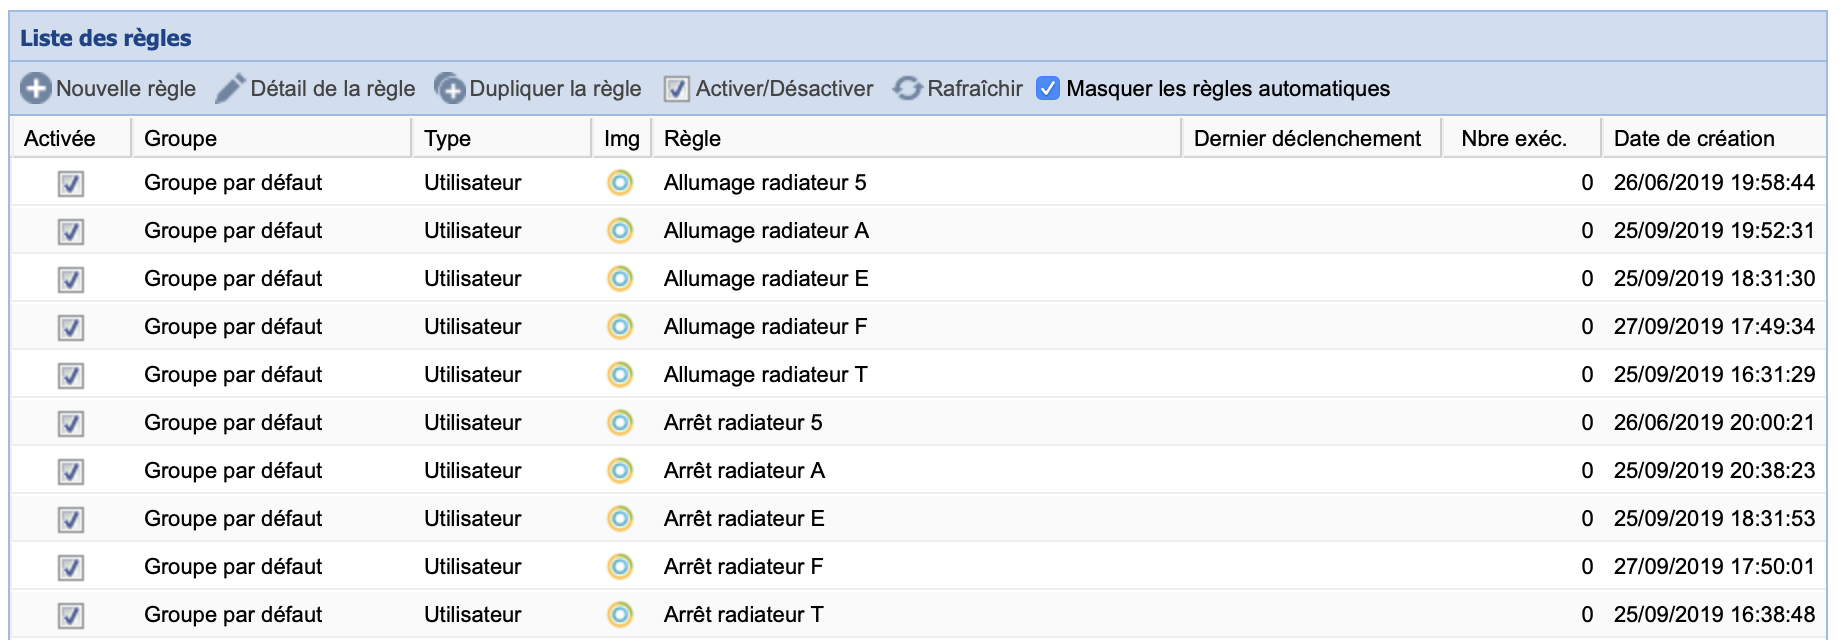Click the Liste des règles panel title
1840x640 pixels.
pos(105,38)
